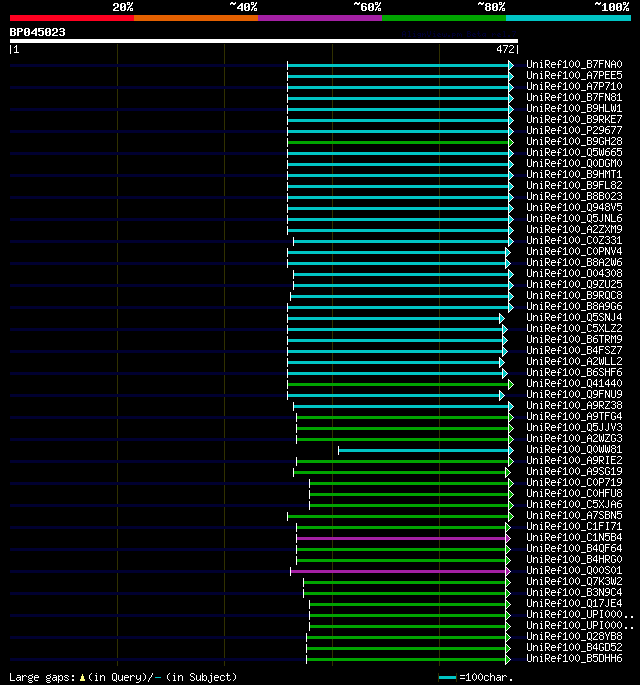
Task: Open hit UniRef100_B4GD52
Action: 574,647
